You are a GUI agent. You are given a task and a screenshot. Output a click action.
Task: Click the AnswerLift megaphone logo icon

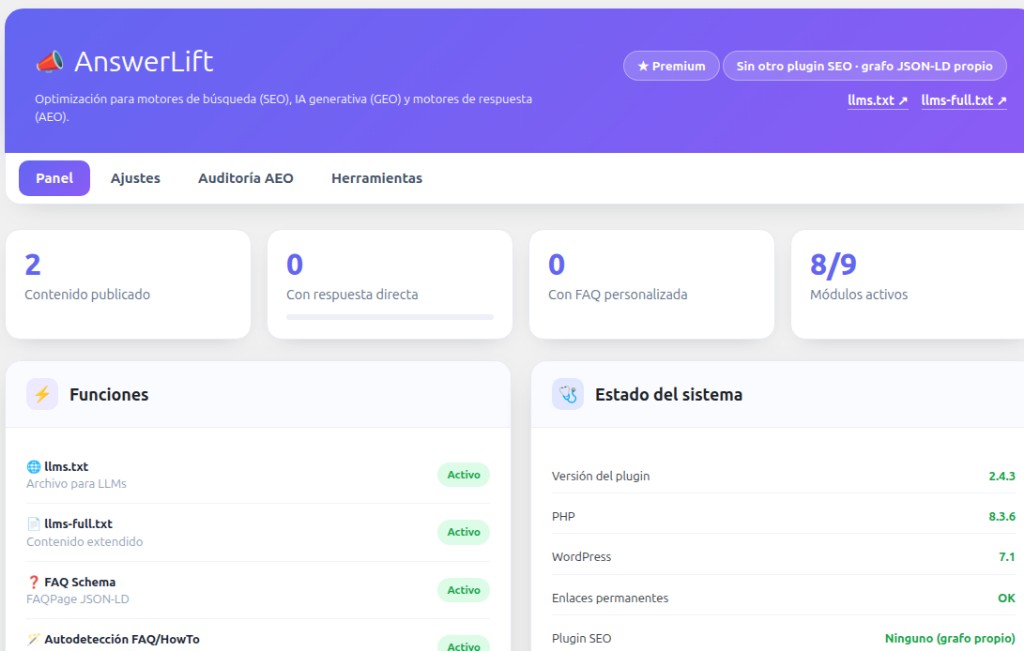(x=50, y=62)
